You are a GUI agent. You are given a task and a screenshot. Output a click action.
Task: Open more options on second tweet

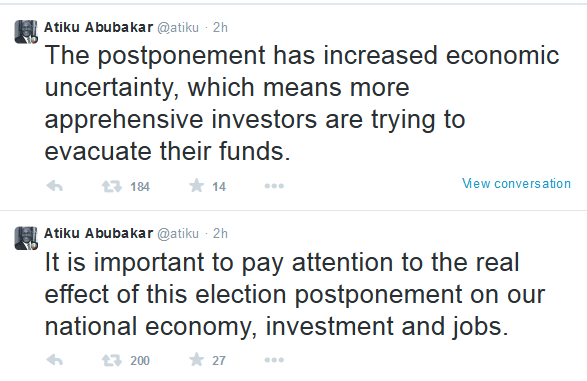tap(274, 360)
